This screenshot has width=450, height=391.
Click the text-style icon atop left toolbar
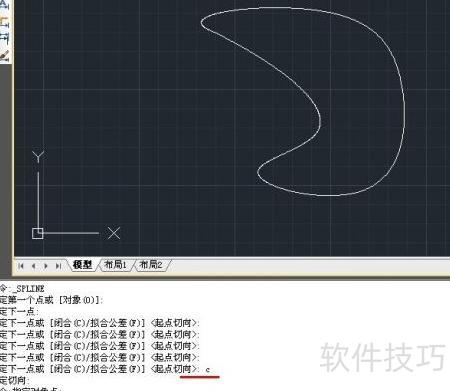pyautogui.click(x=4, y=5)
